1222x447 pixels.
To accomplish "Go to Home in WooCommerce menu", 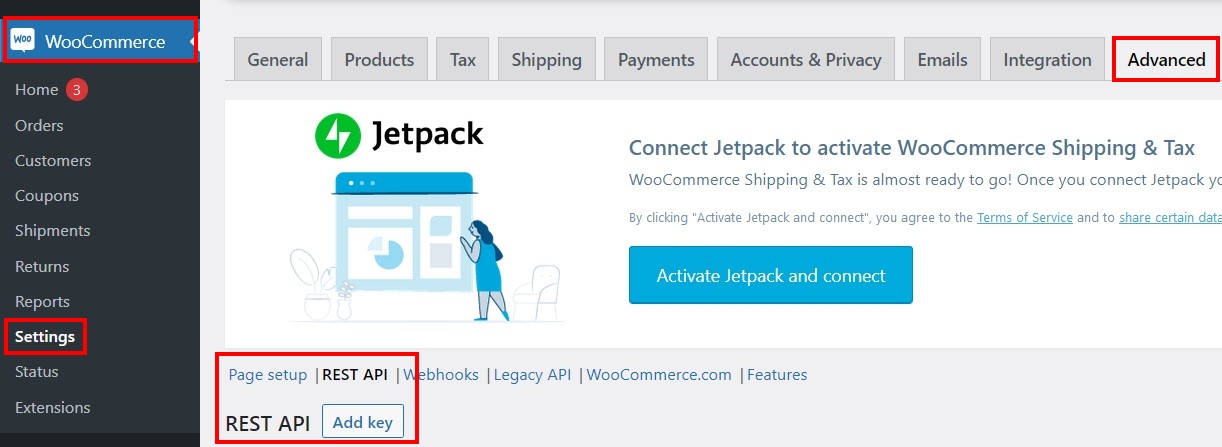I will pyautogui.click(x=37, y=90).
